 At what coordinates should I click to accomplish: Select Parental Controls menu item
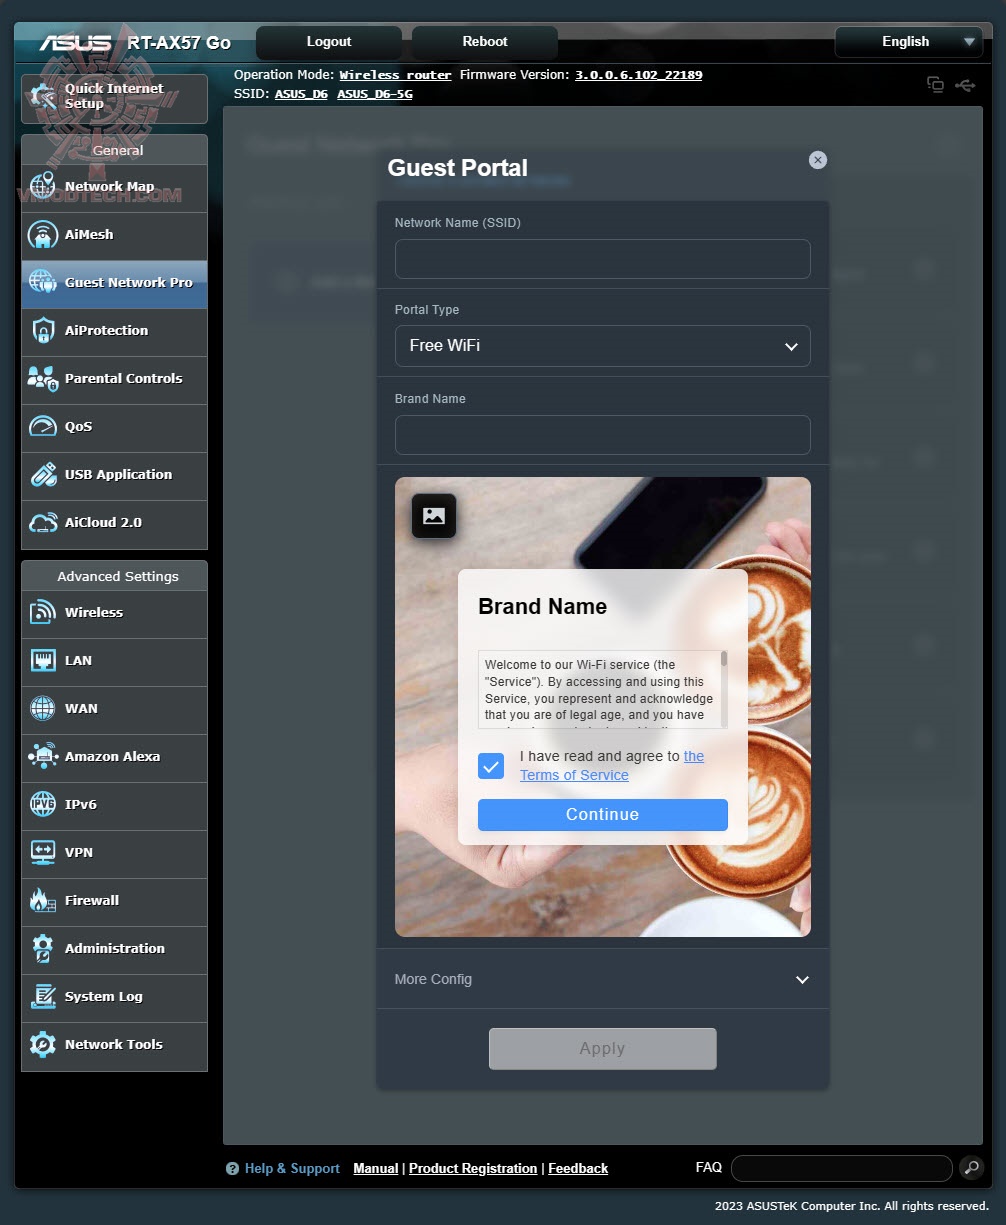click(x=115, y=379)
